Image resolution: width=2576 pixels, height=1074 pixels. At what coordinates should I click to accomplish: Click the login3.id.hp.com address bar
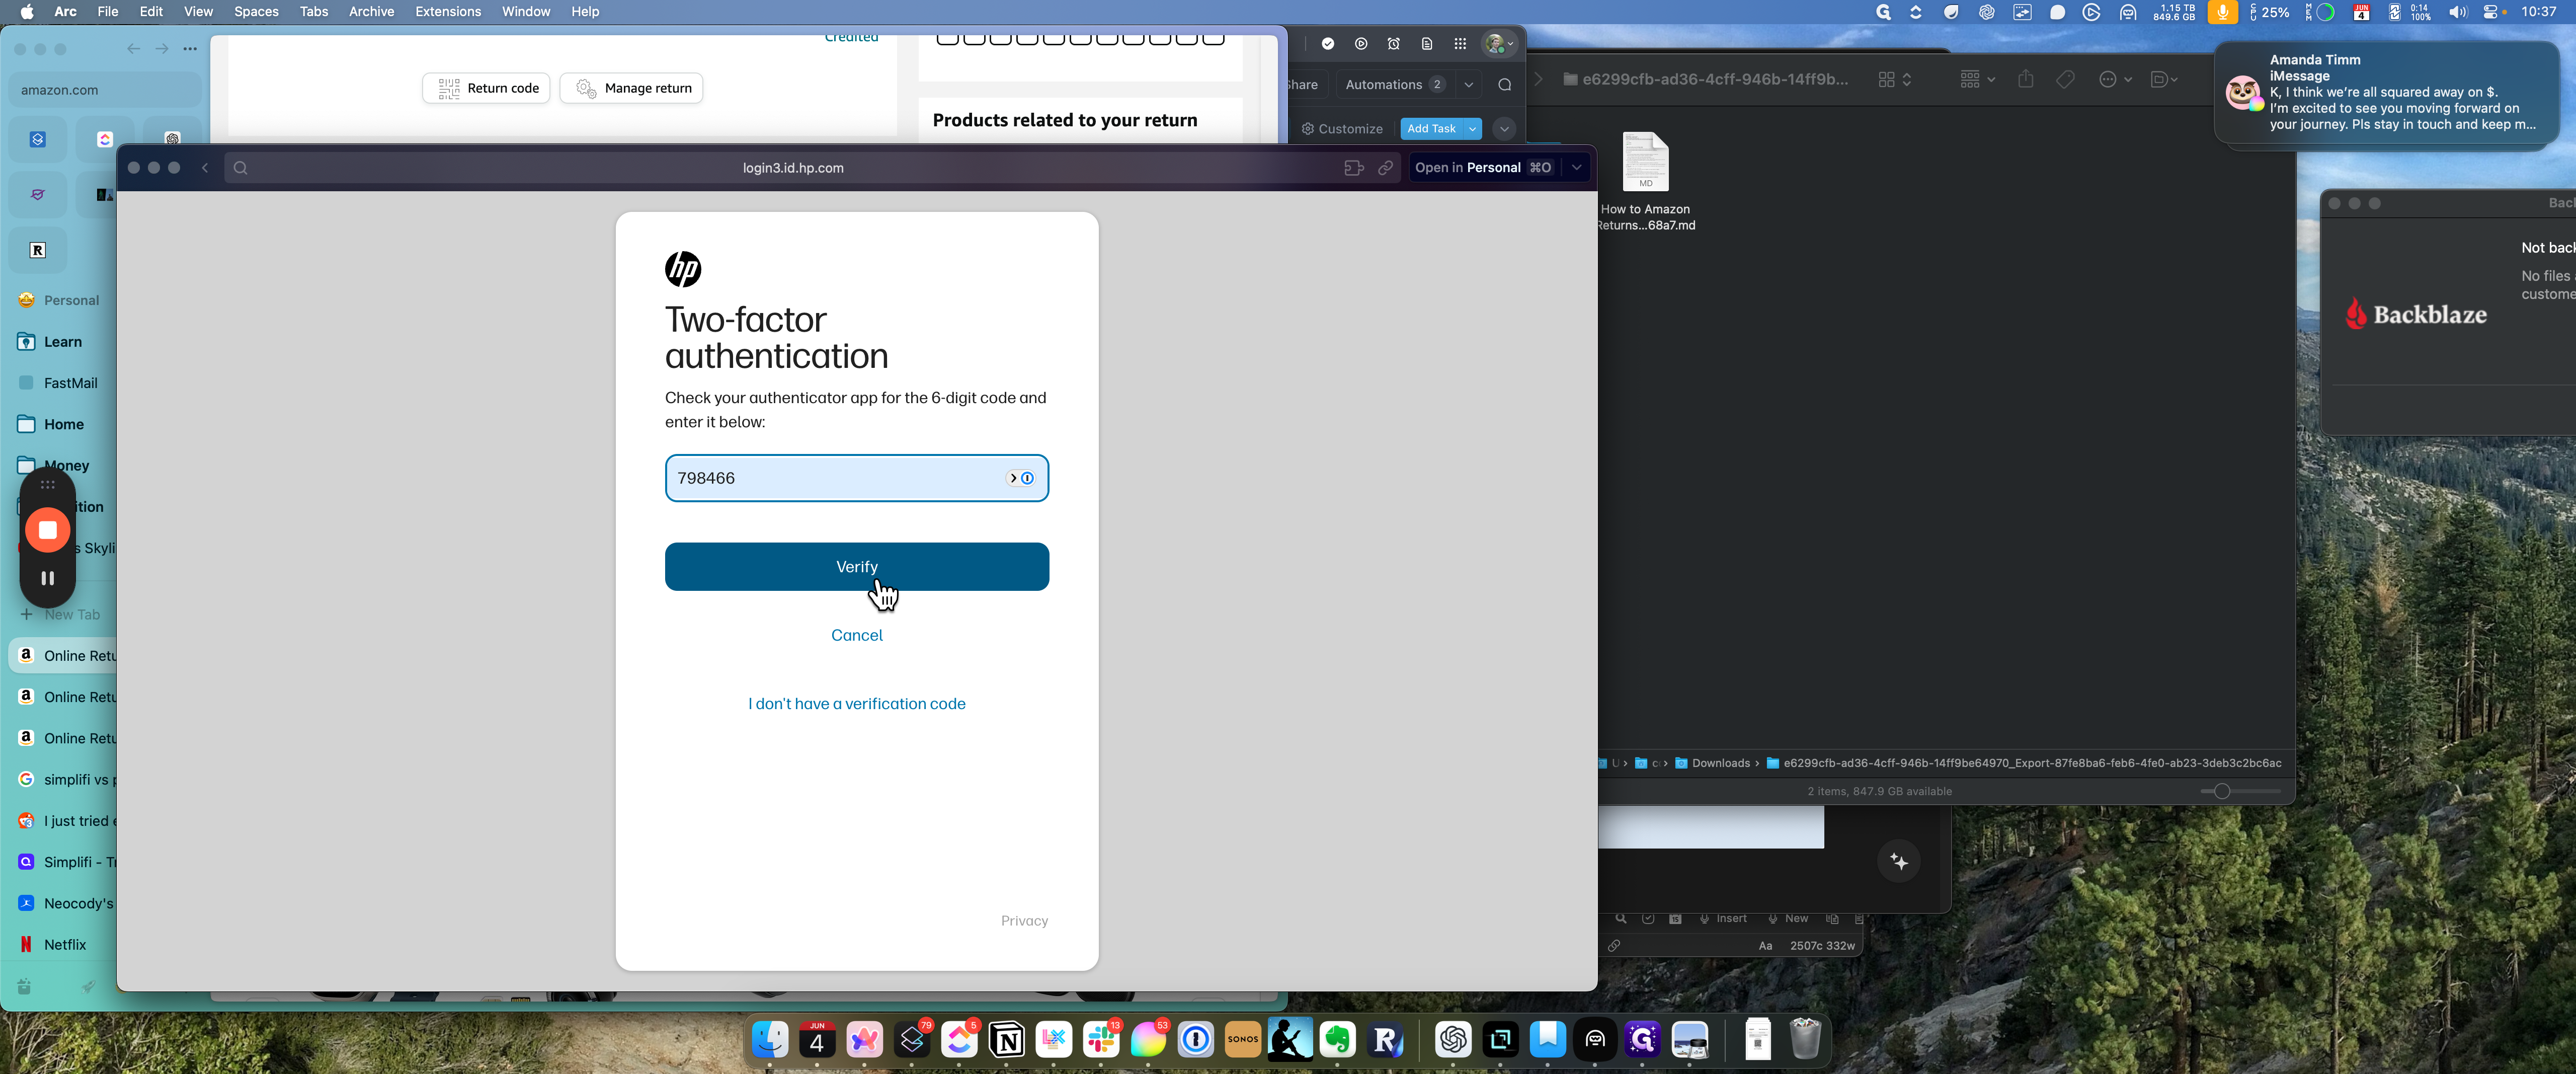[x=793, y=168]
